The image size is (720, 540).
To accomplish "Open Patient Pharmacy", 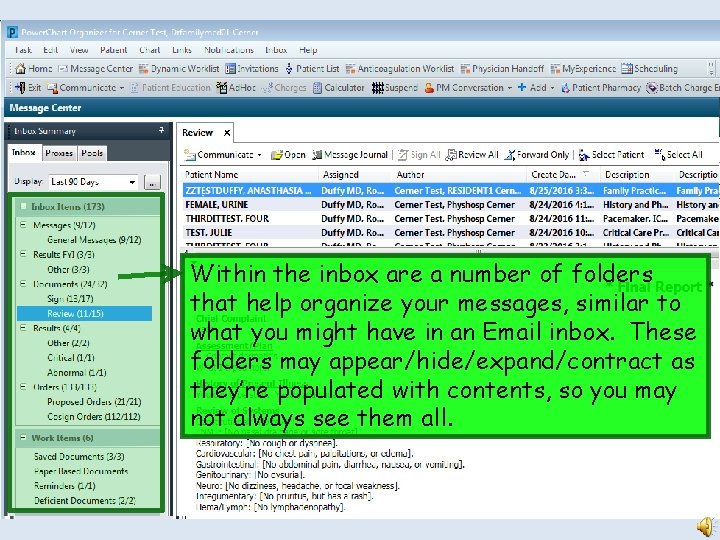I will click(601, 88).
